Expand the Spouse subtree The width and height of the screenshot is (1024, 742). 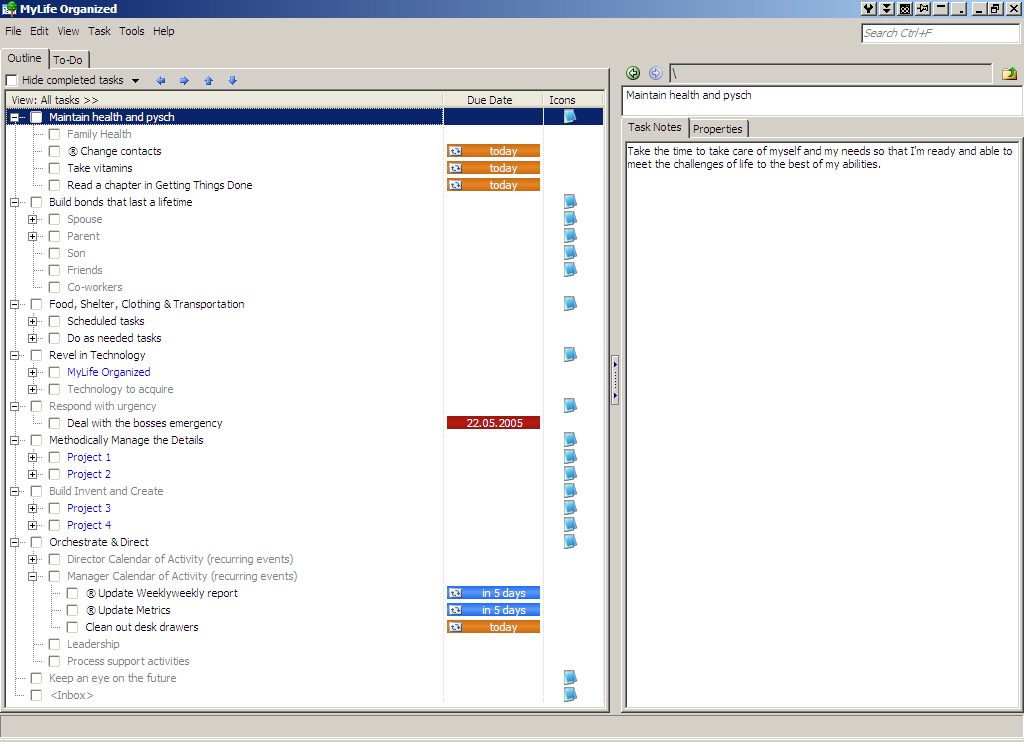(x=32, y=219)
